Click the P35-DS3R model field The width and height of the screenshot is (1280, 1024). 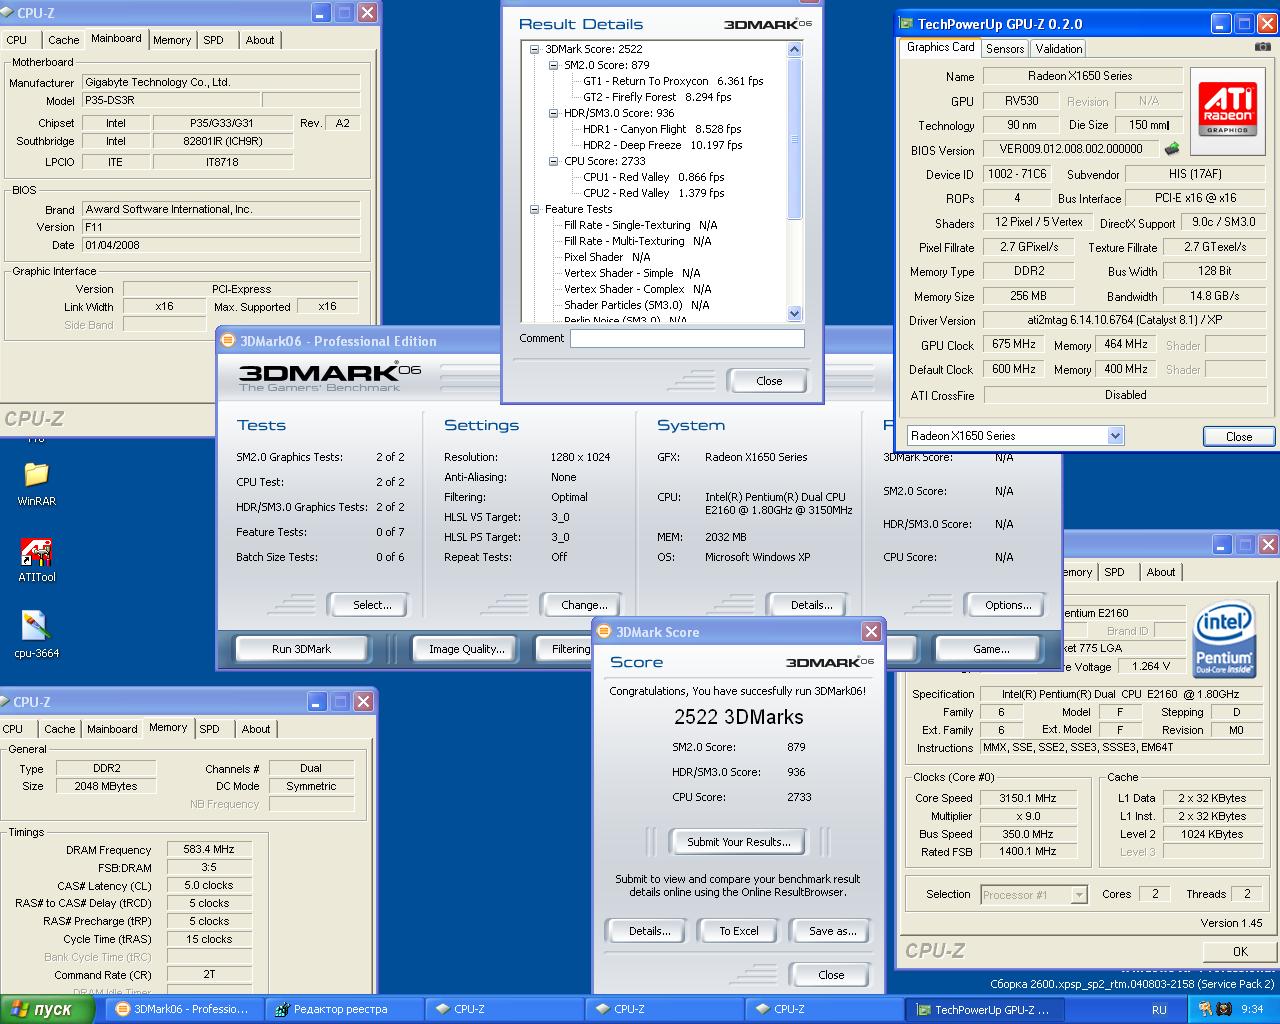[169, 101]
